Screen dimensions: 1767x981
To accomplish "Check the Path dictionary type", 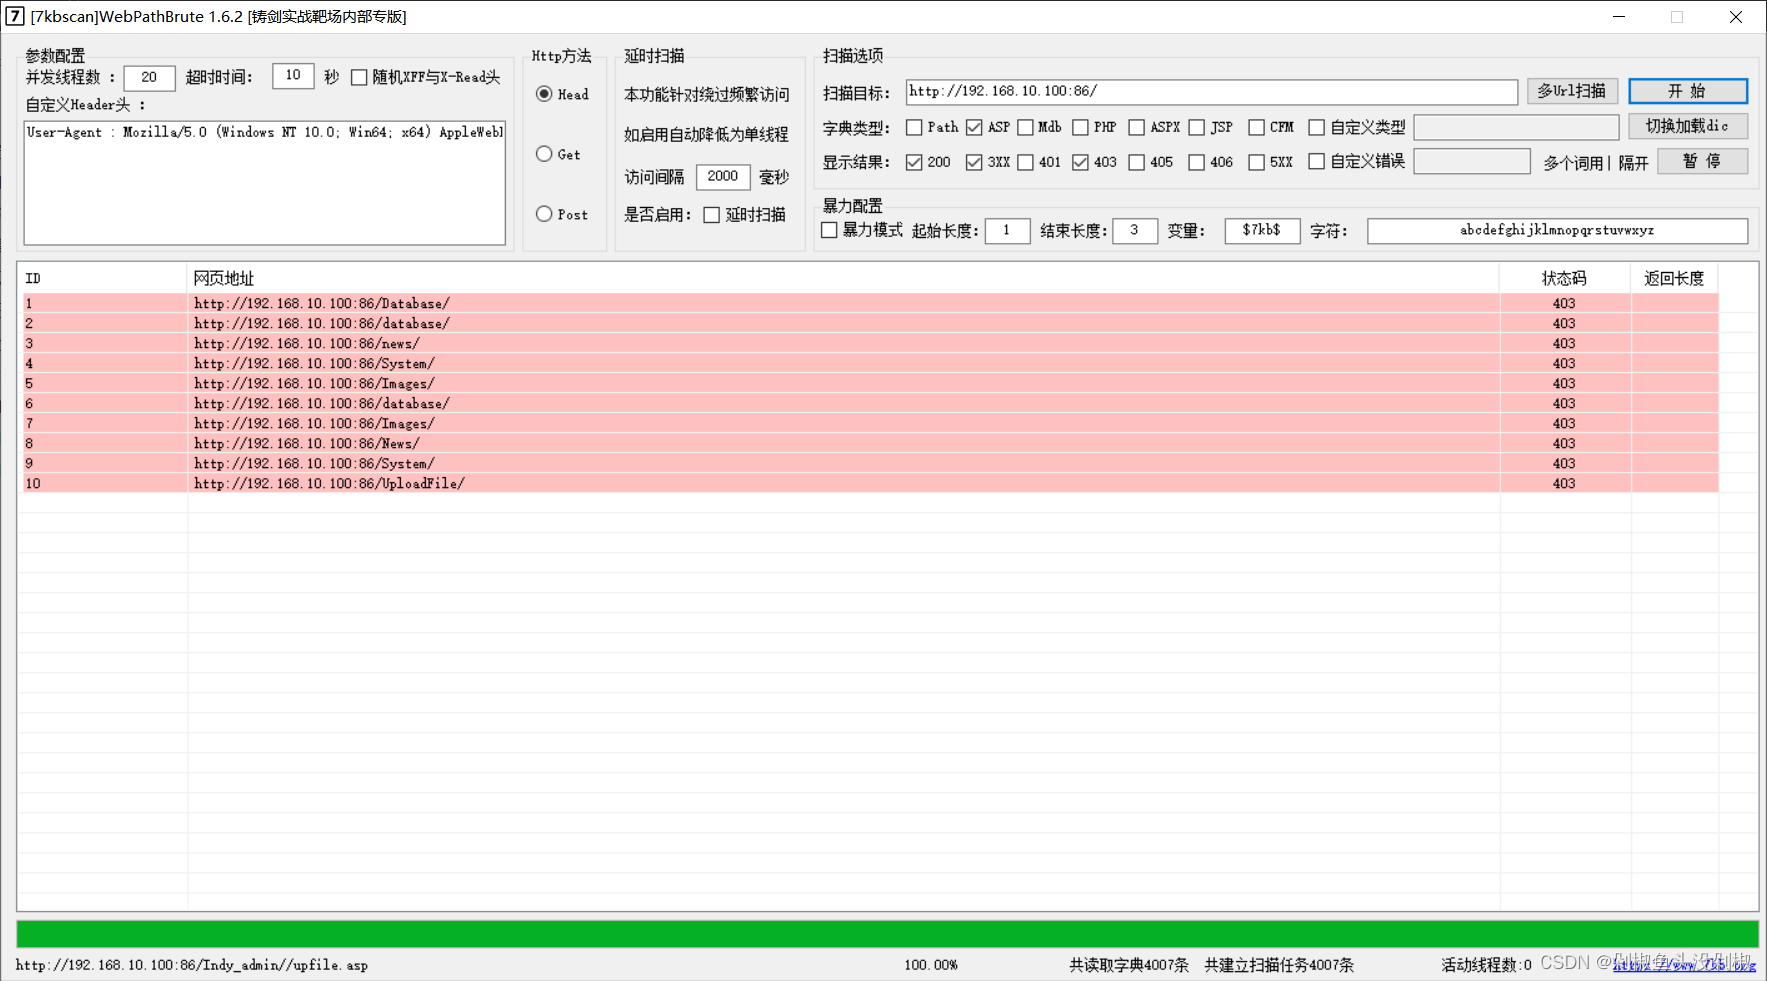I will (x=914, y=127).
